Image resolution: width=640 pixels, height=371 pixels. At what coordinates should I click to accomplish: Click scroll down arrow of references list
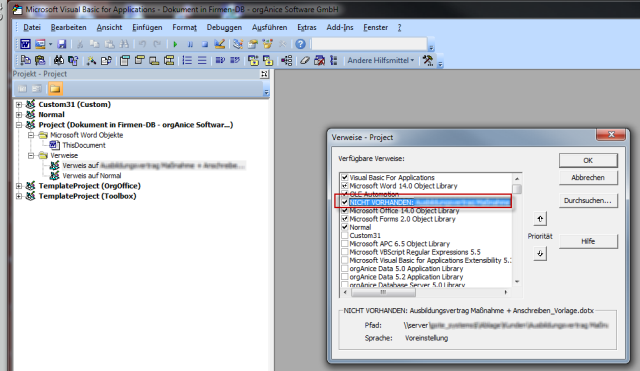click(517, 282)
